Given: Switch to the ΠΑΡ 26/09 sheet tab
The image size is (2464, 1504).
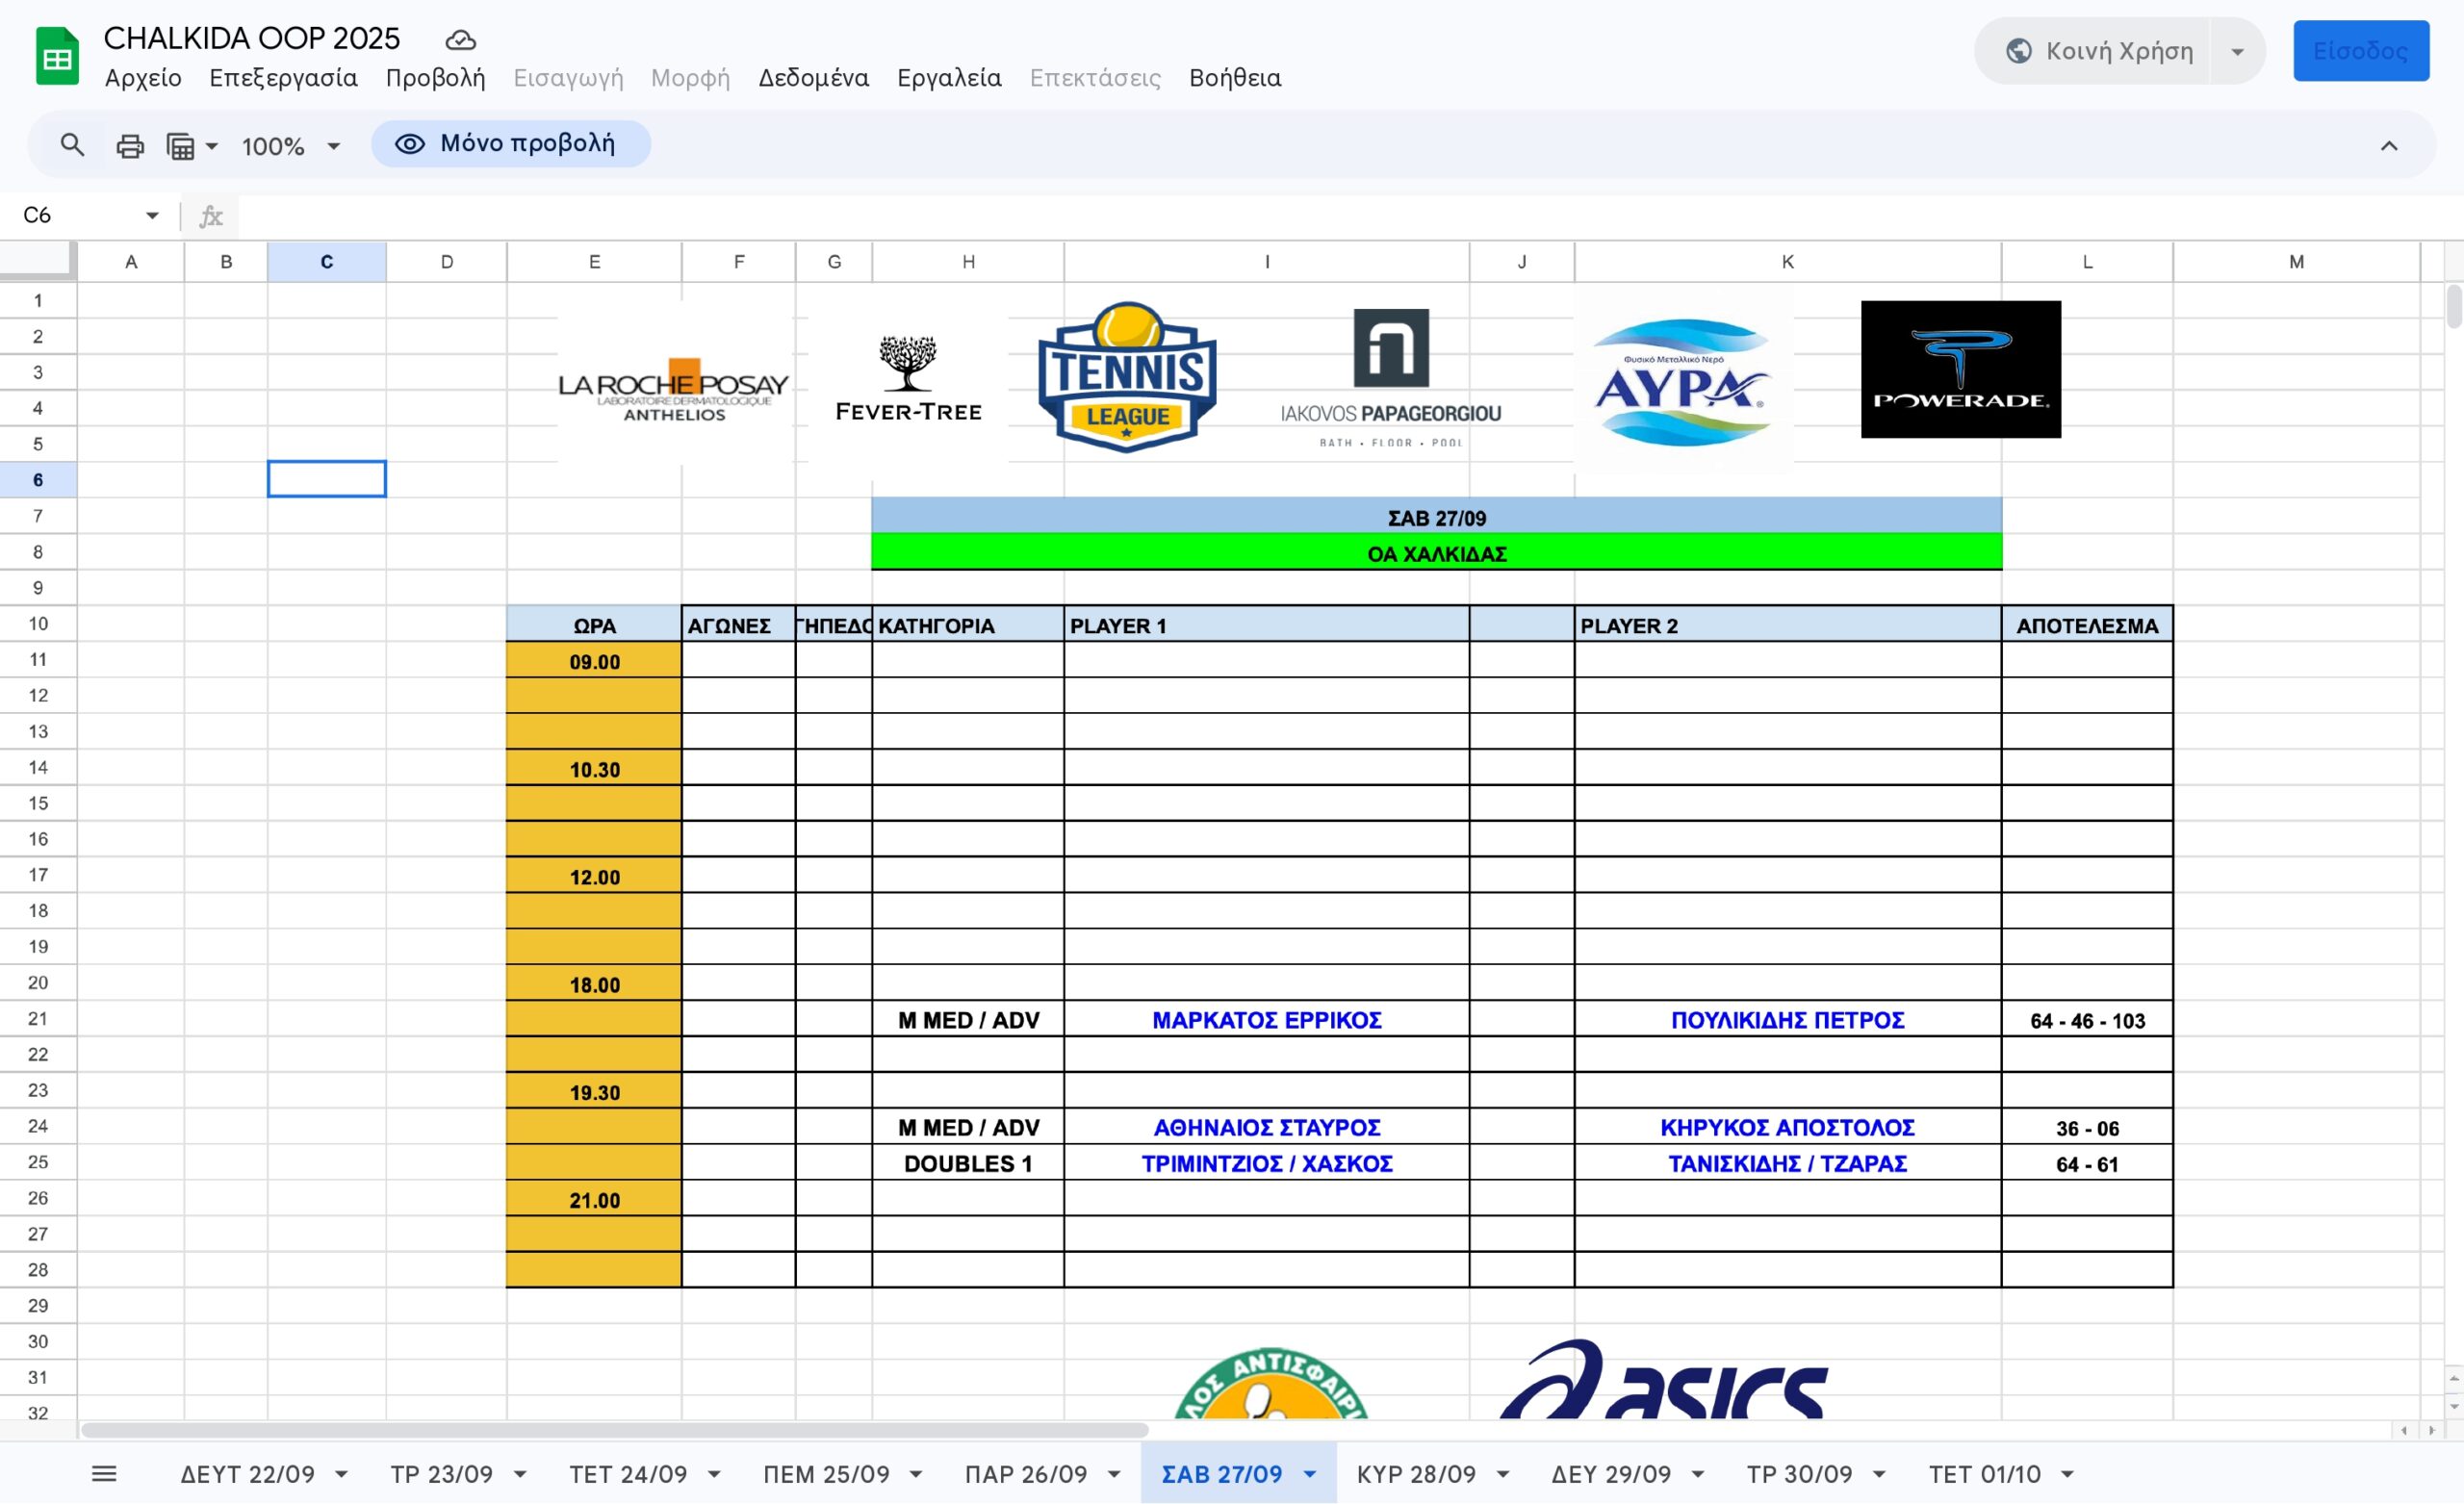Looking at the screenshot, I should pyautogui.click(x=1025, y=1474).
